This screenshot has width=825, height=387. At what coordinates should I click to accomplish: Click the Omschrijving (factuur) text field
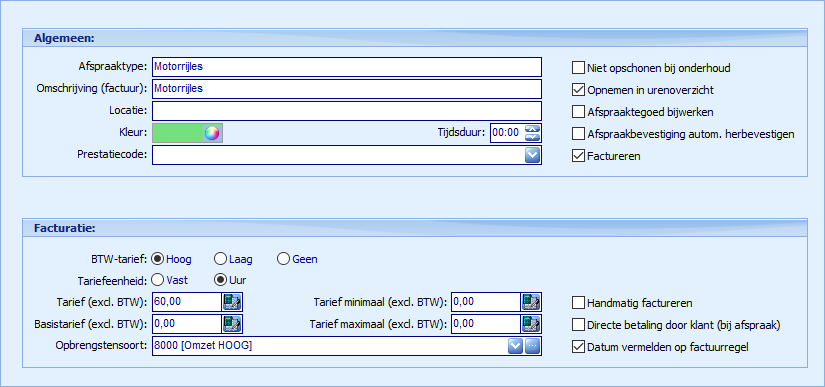tap(347, 89)
